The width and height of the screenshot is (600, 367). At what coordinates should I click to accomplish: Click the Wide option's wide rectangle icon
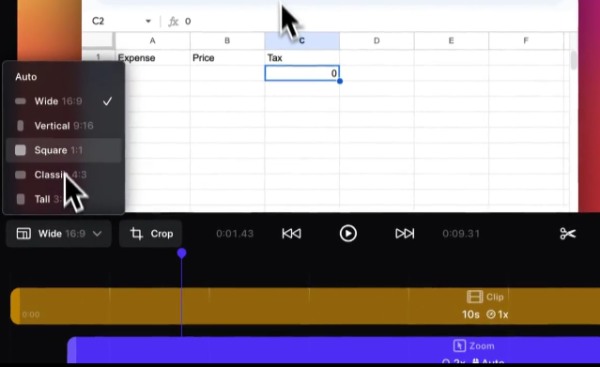coord(20,101)
